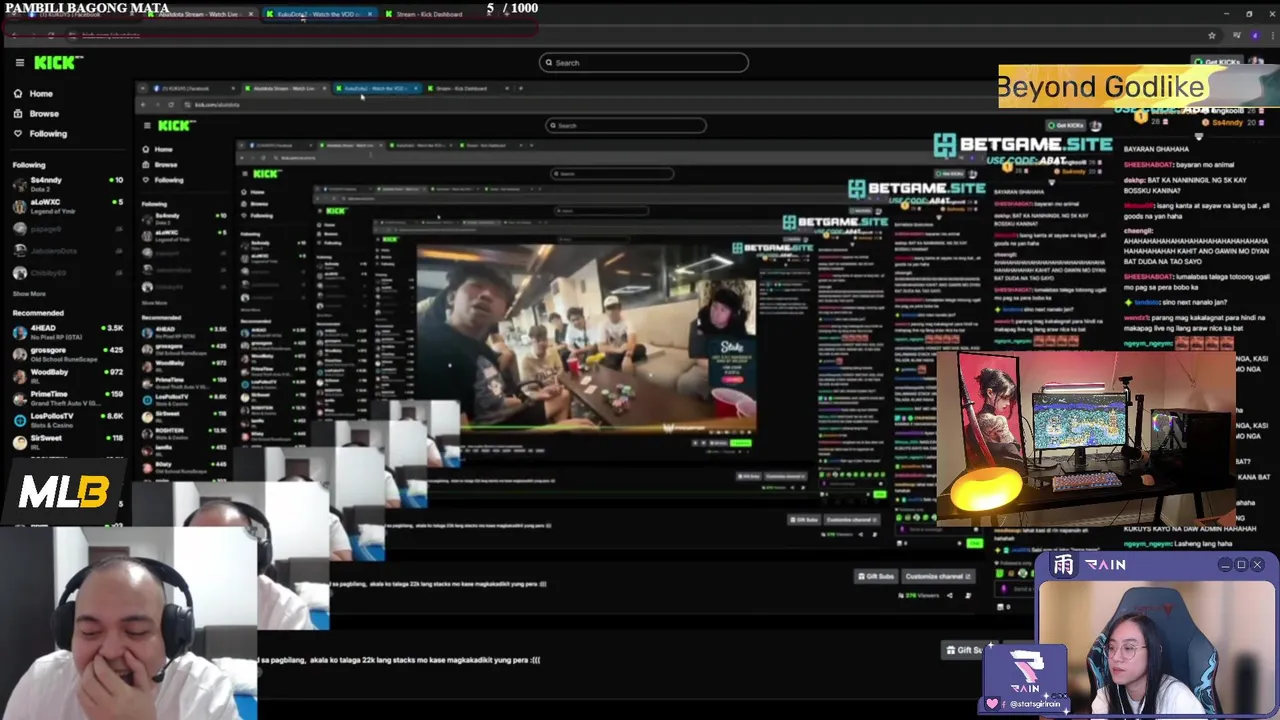Viewport: 1280px width, 720px height.
Task: Open 4HEAD recommended channel
Action: pos(67,332)
